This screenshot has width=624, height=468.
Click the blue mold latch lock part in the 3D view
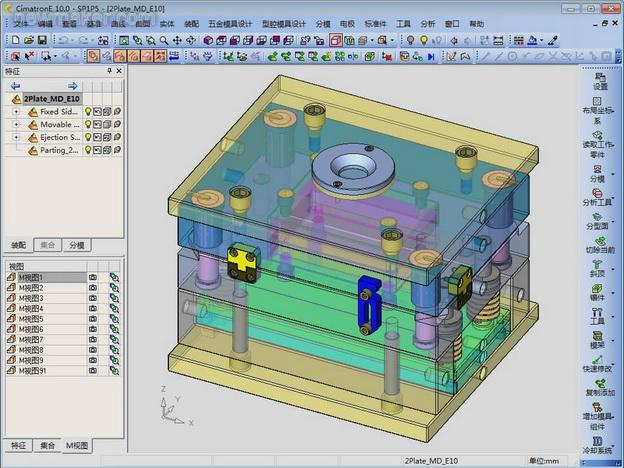tap(369, 306)
